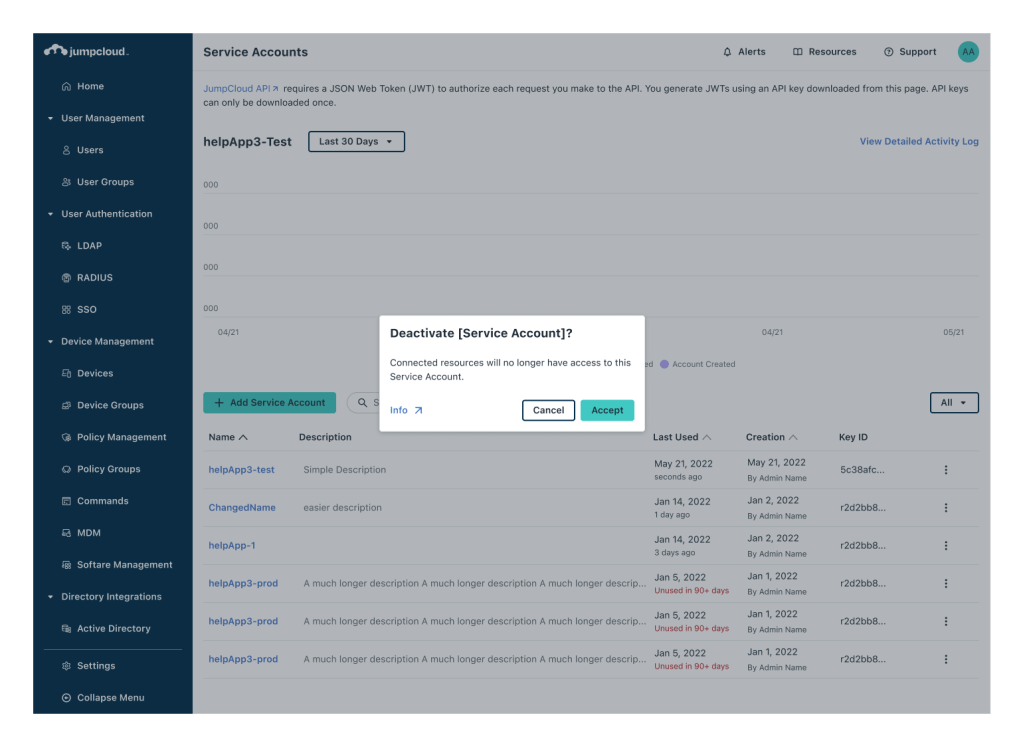
Task: Click View Detailed Activity Log link
Action: (x=918, y=142)
